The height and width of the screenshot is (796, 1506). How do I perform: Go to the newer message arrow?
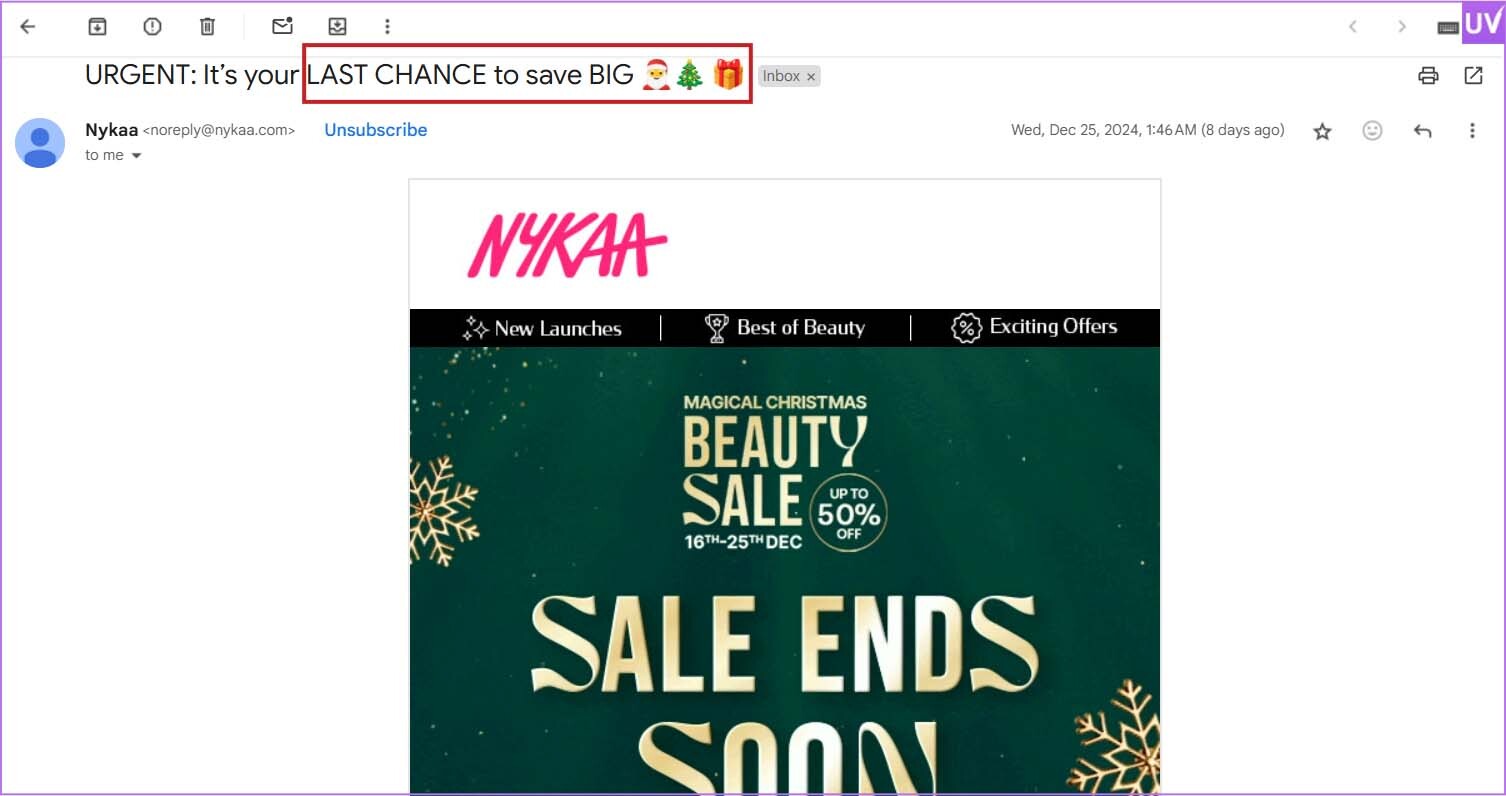click(1353, 27)
